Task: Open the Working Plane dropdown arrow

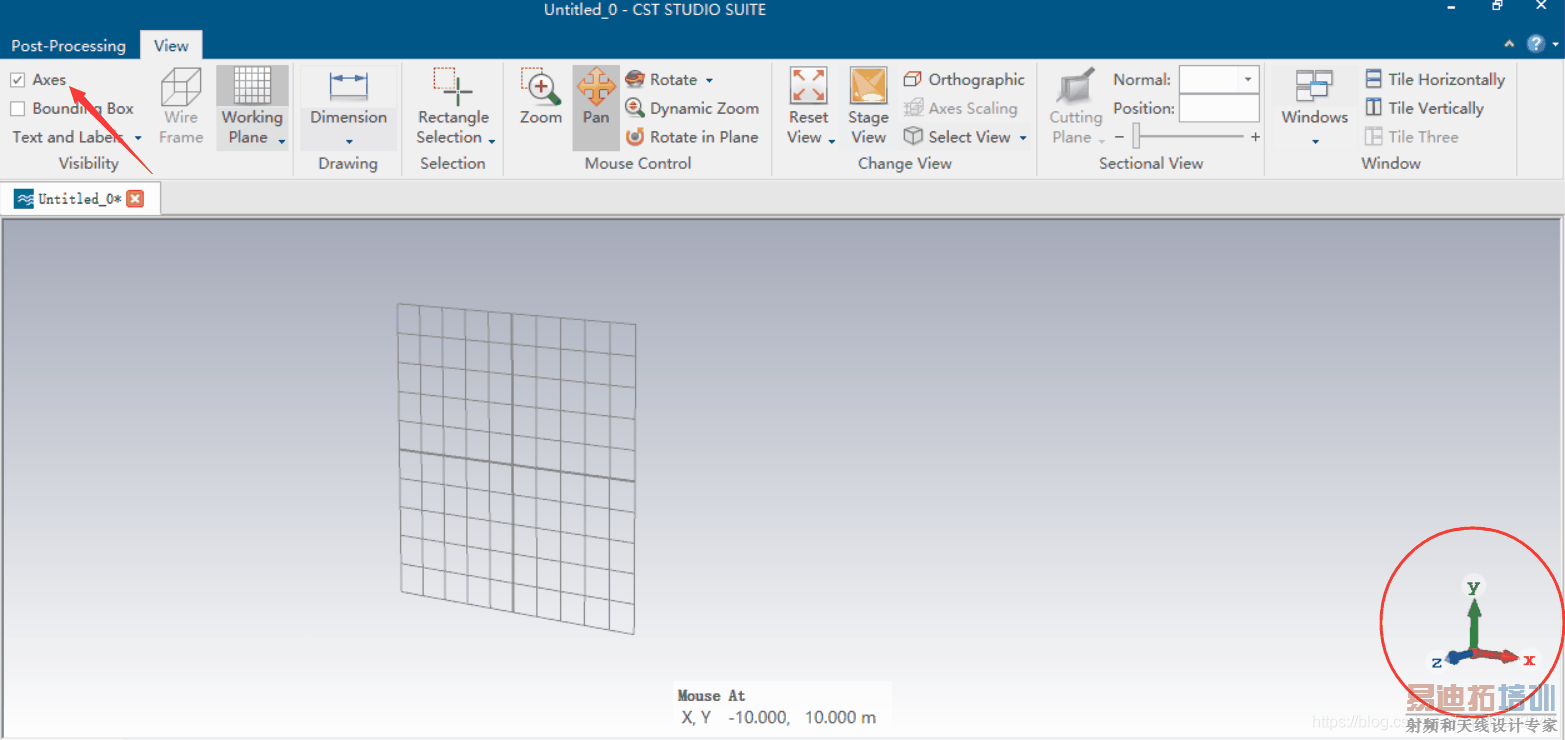Action: pos(282,142)
